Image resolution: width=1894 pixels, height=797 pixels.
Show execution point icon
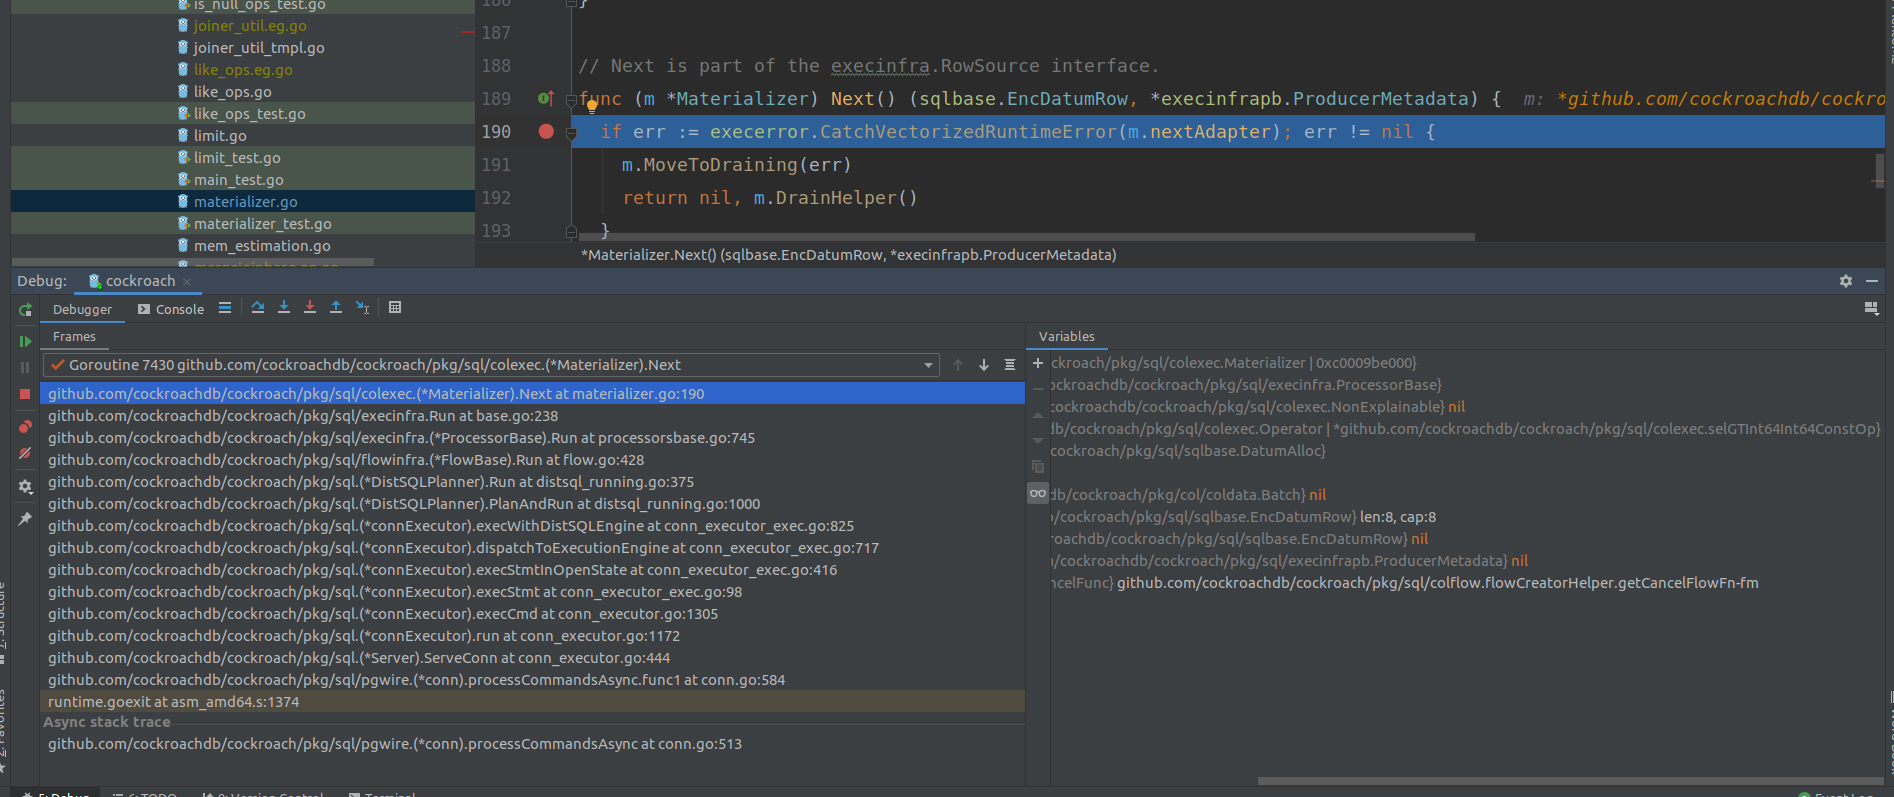[x=225, y=308]
